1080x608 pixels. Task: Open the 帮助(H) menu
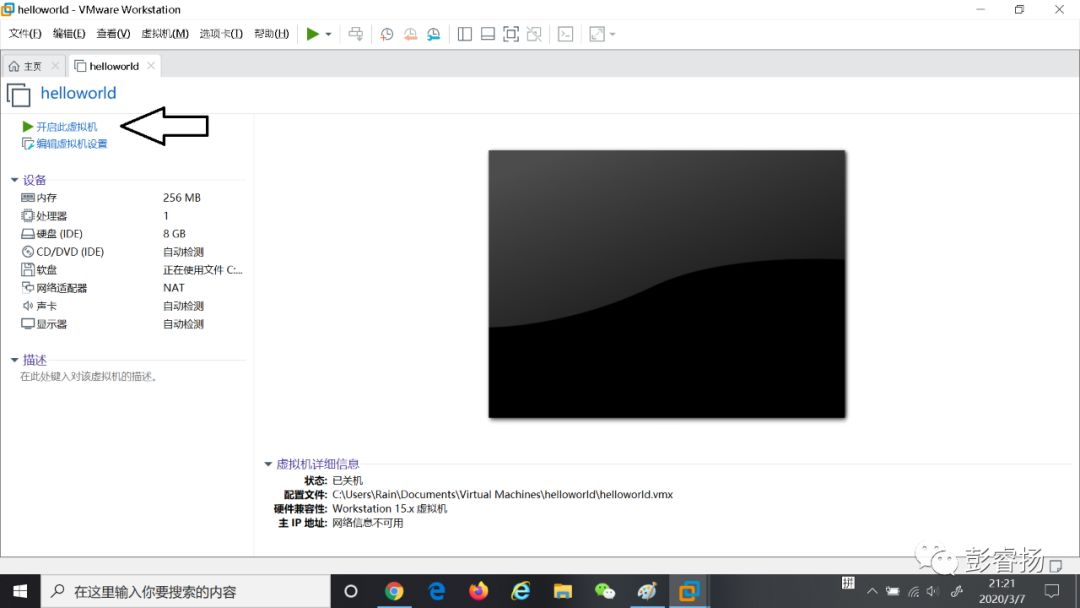coord(271,34)
